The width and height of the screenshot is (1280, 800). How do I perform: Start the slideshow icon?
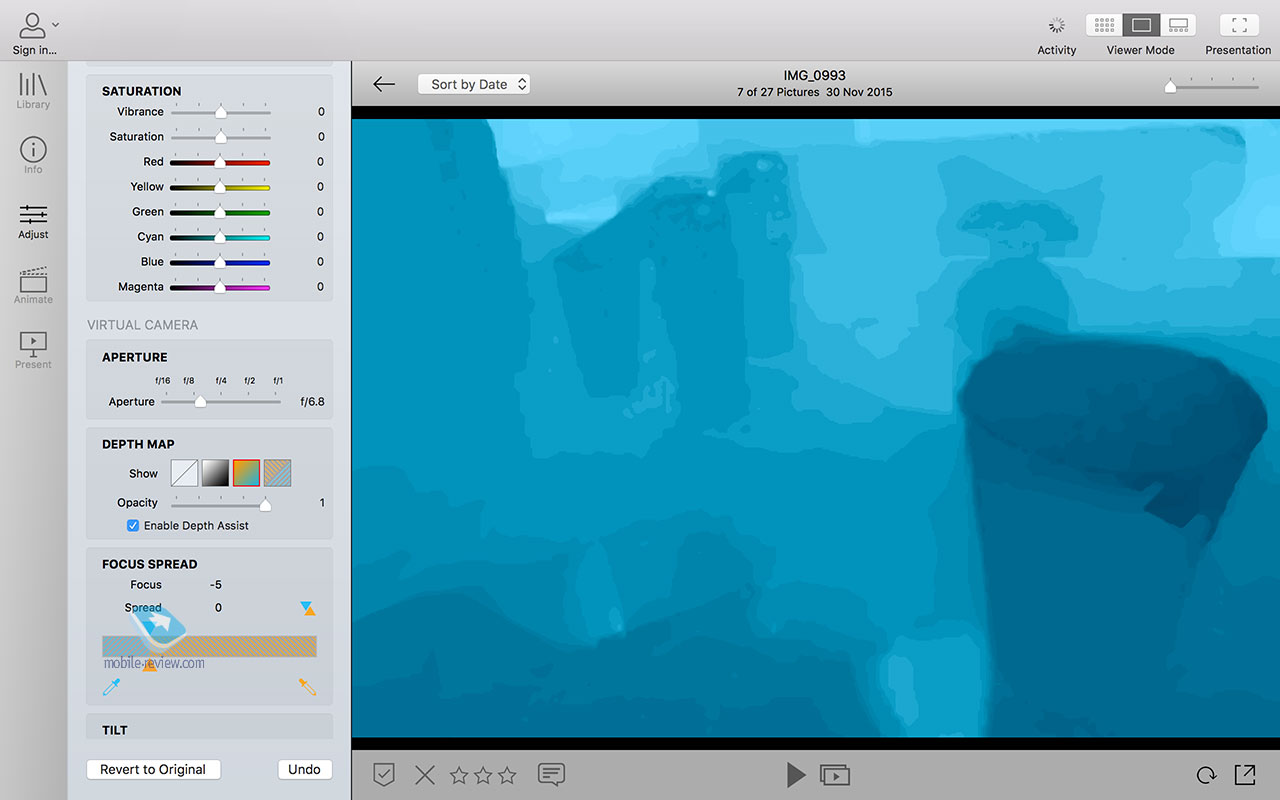[835, 775]
